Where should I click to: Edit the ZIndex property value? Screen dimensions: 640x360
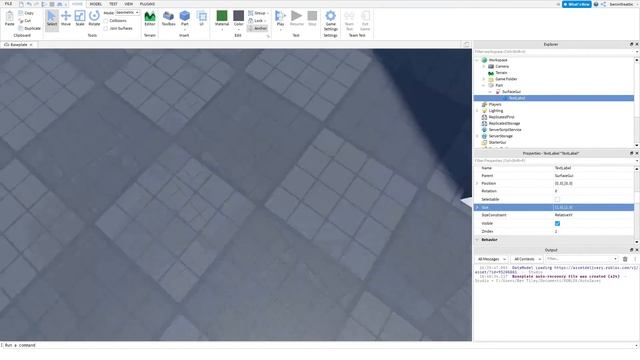(593, 231)
